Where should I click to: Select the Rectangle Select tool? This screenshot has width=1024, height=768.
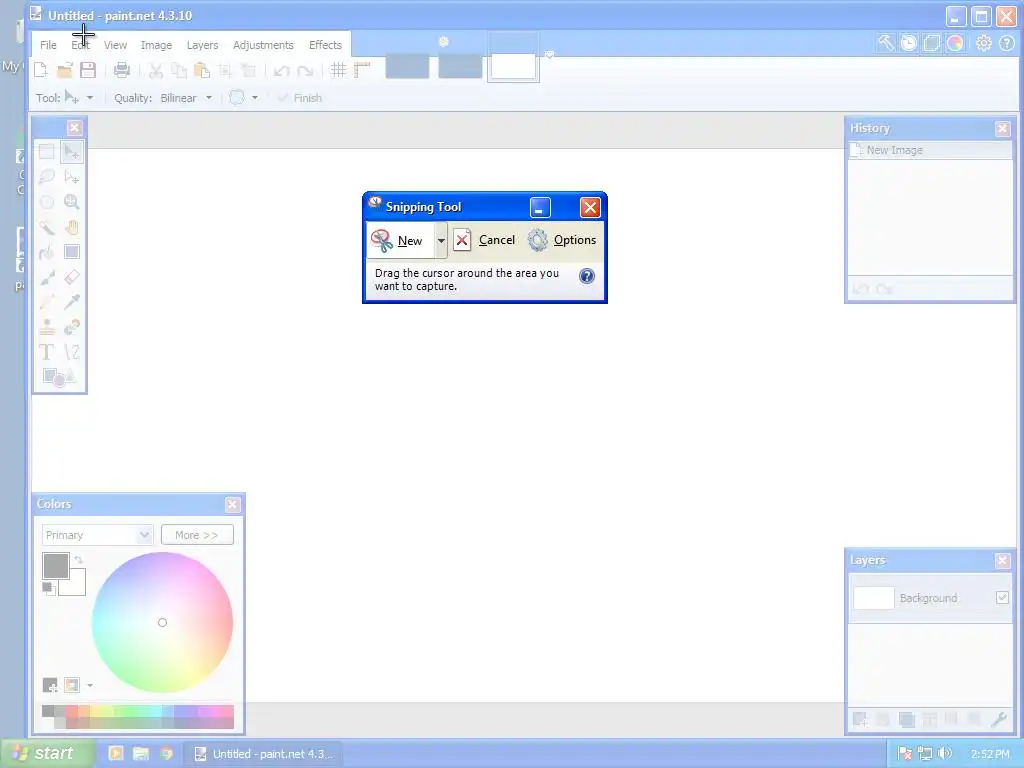pos(46,152)
